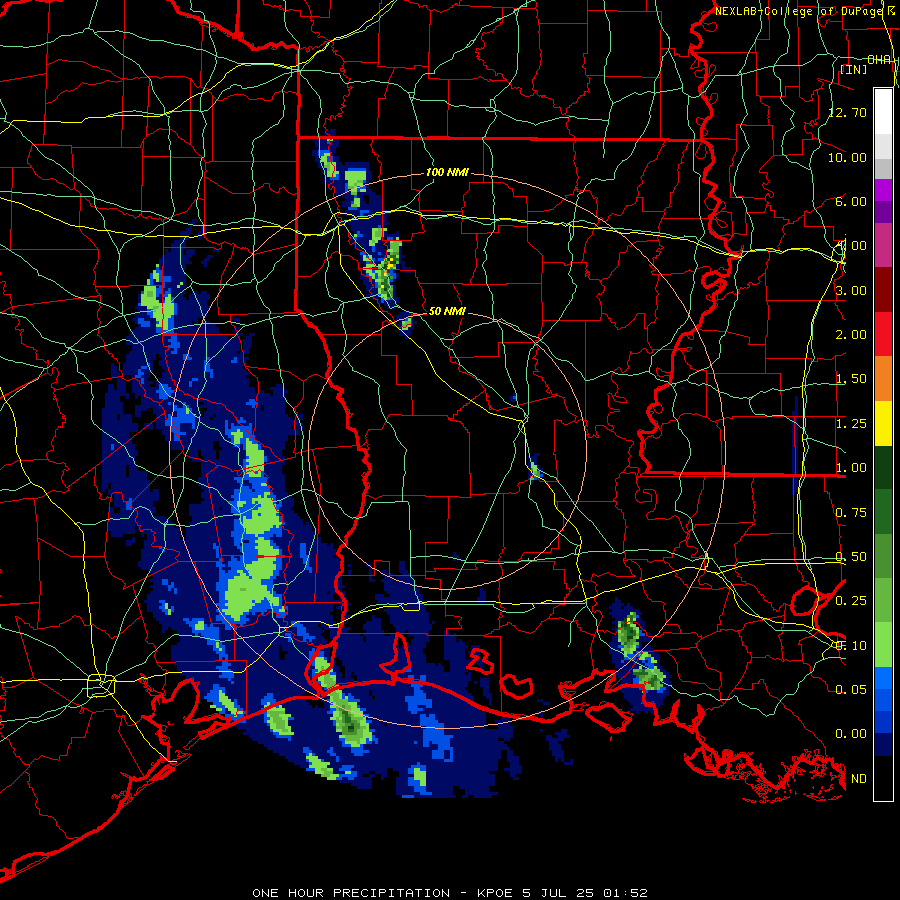
Task: Click the OHA product label
Action: (879, 60)
